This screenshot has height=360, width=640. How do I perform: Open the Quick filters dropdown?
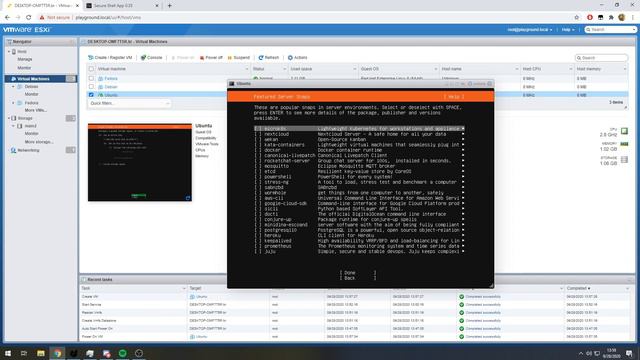click(129, 103)
